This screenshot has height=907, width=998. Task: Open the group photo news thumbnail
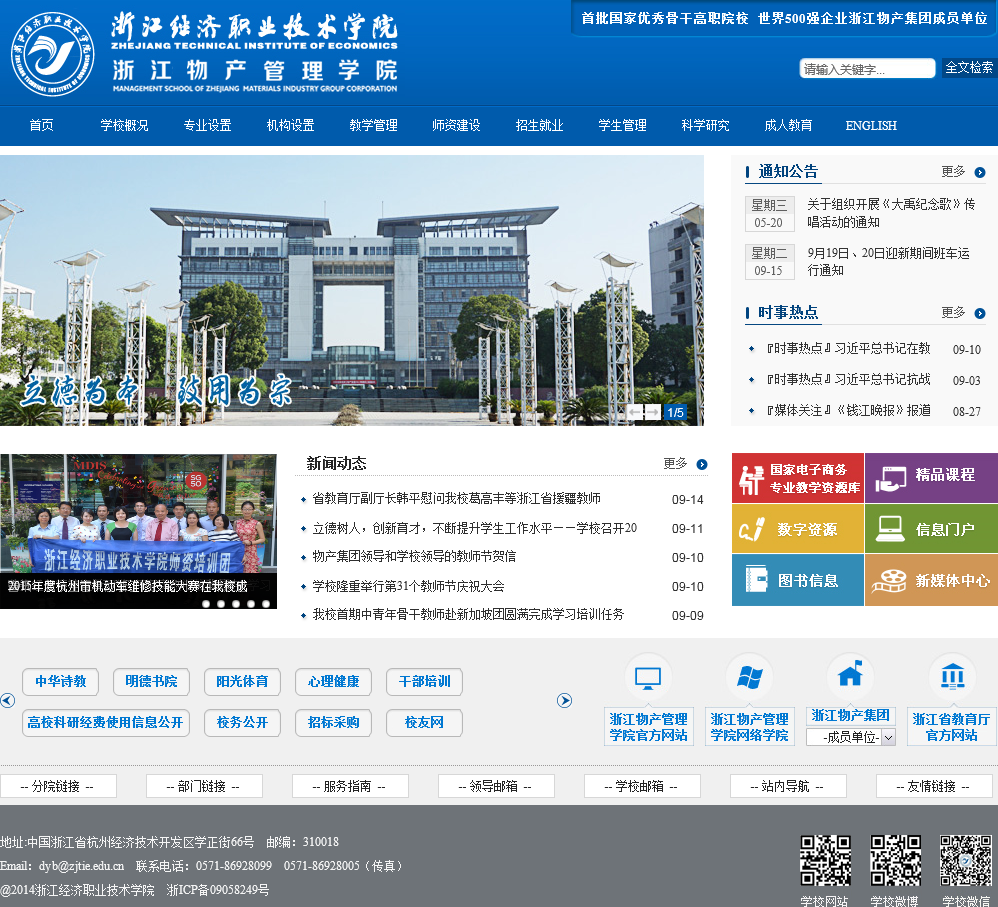tap(138, 531)
